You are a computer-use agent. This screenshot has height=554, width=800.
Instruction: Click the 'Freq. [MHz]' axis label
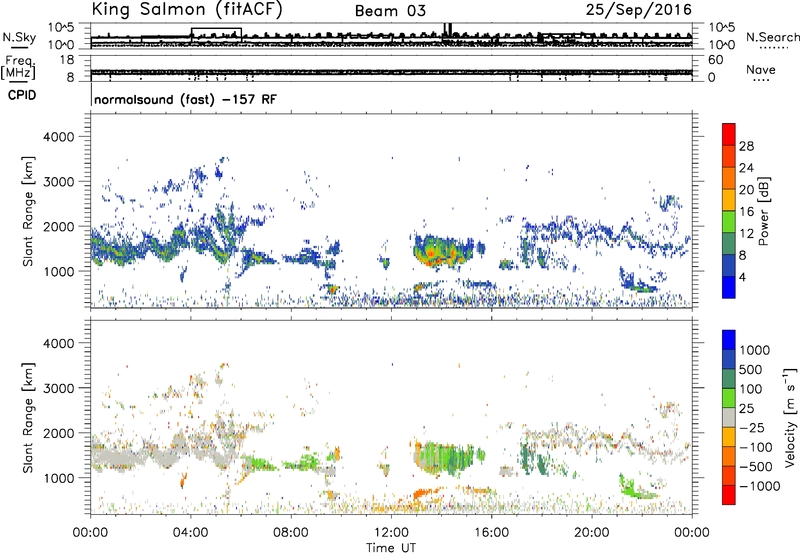[18, 68]
